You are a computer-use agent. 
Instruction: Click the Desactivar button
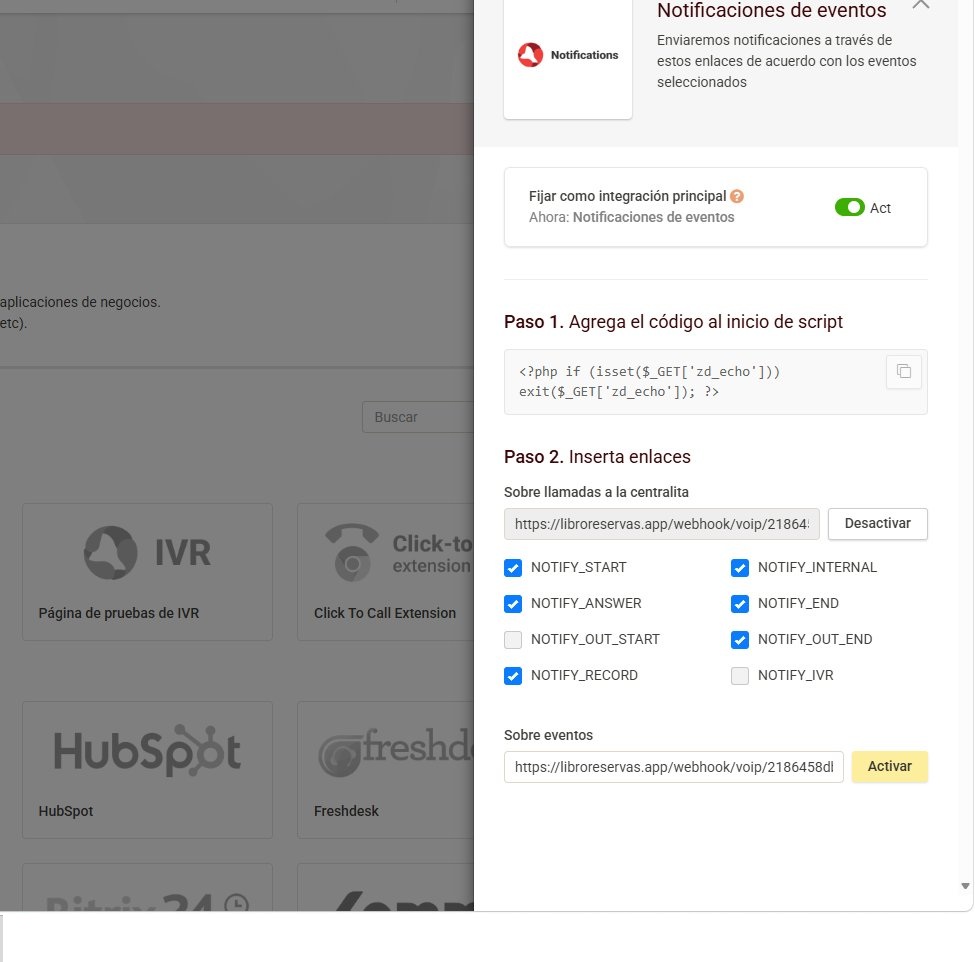point(877,524)
